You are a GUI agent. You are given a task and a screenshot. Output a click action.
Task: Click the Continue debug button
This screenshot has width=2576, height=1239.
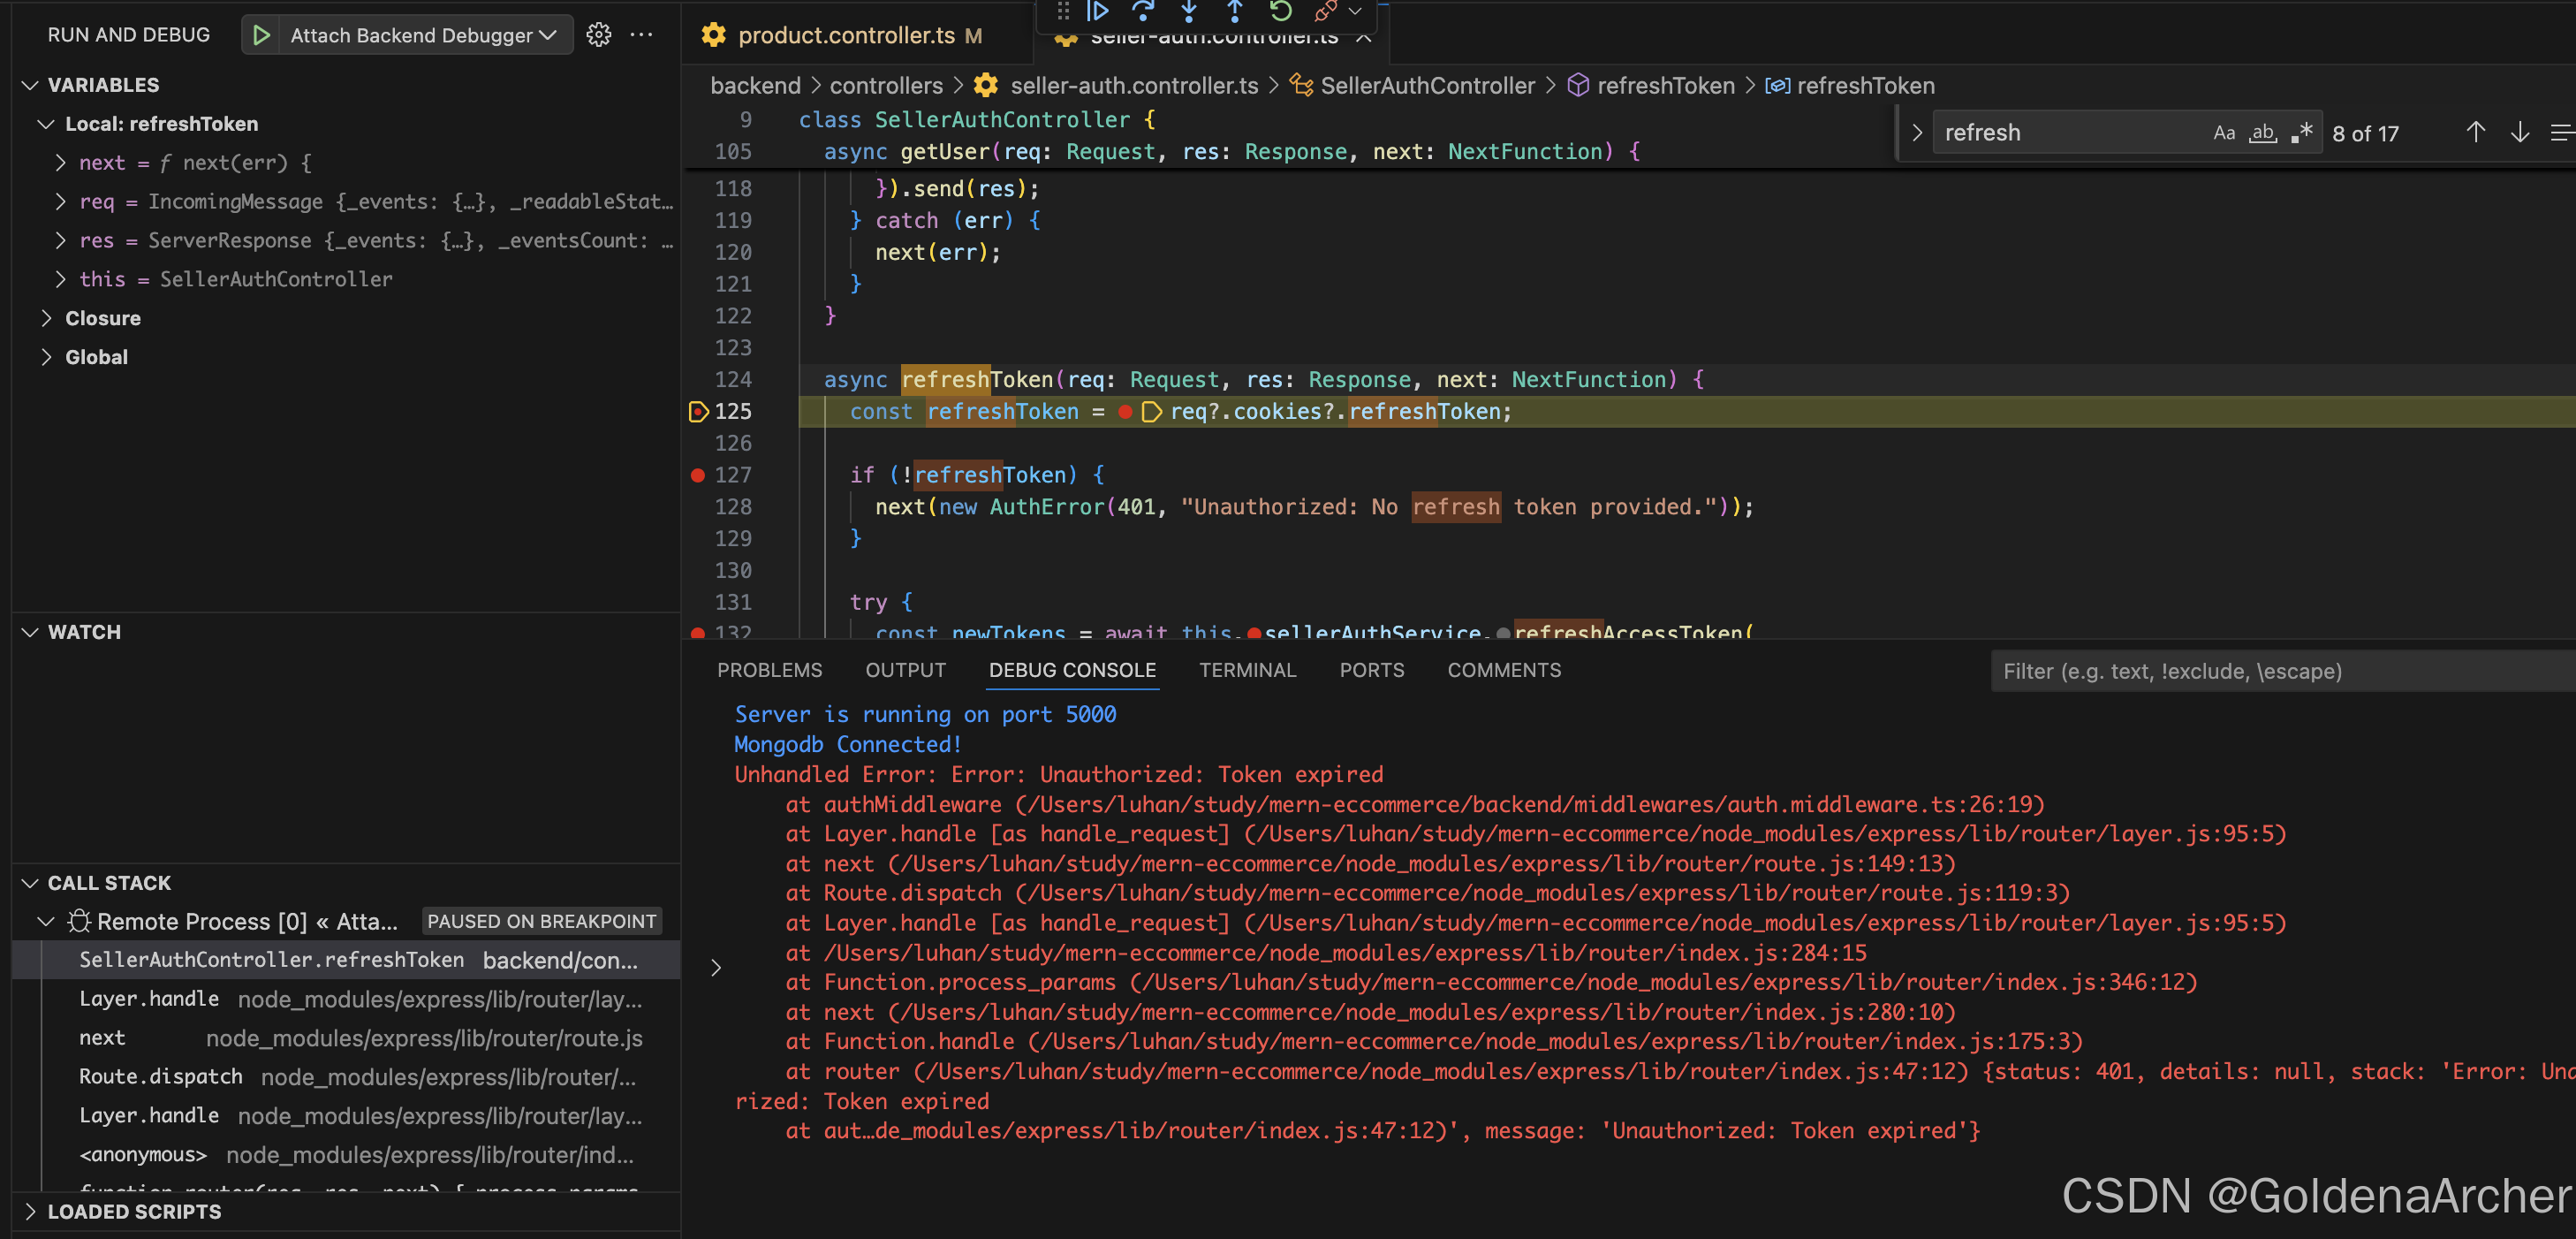click(x=1097, y=11)
